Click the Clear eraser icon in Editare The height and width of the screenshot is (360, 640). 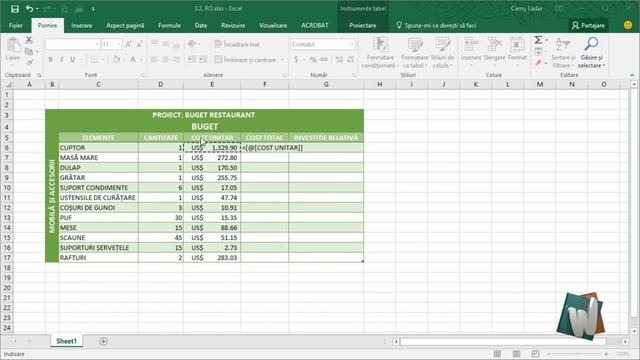(x=538, y=63)
